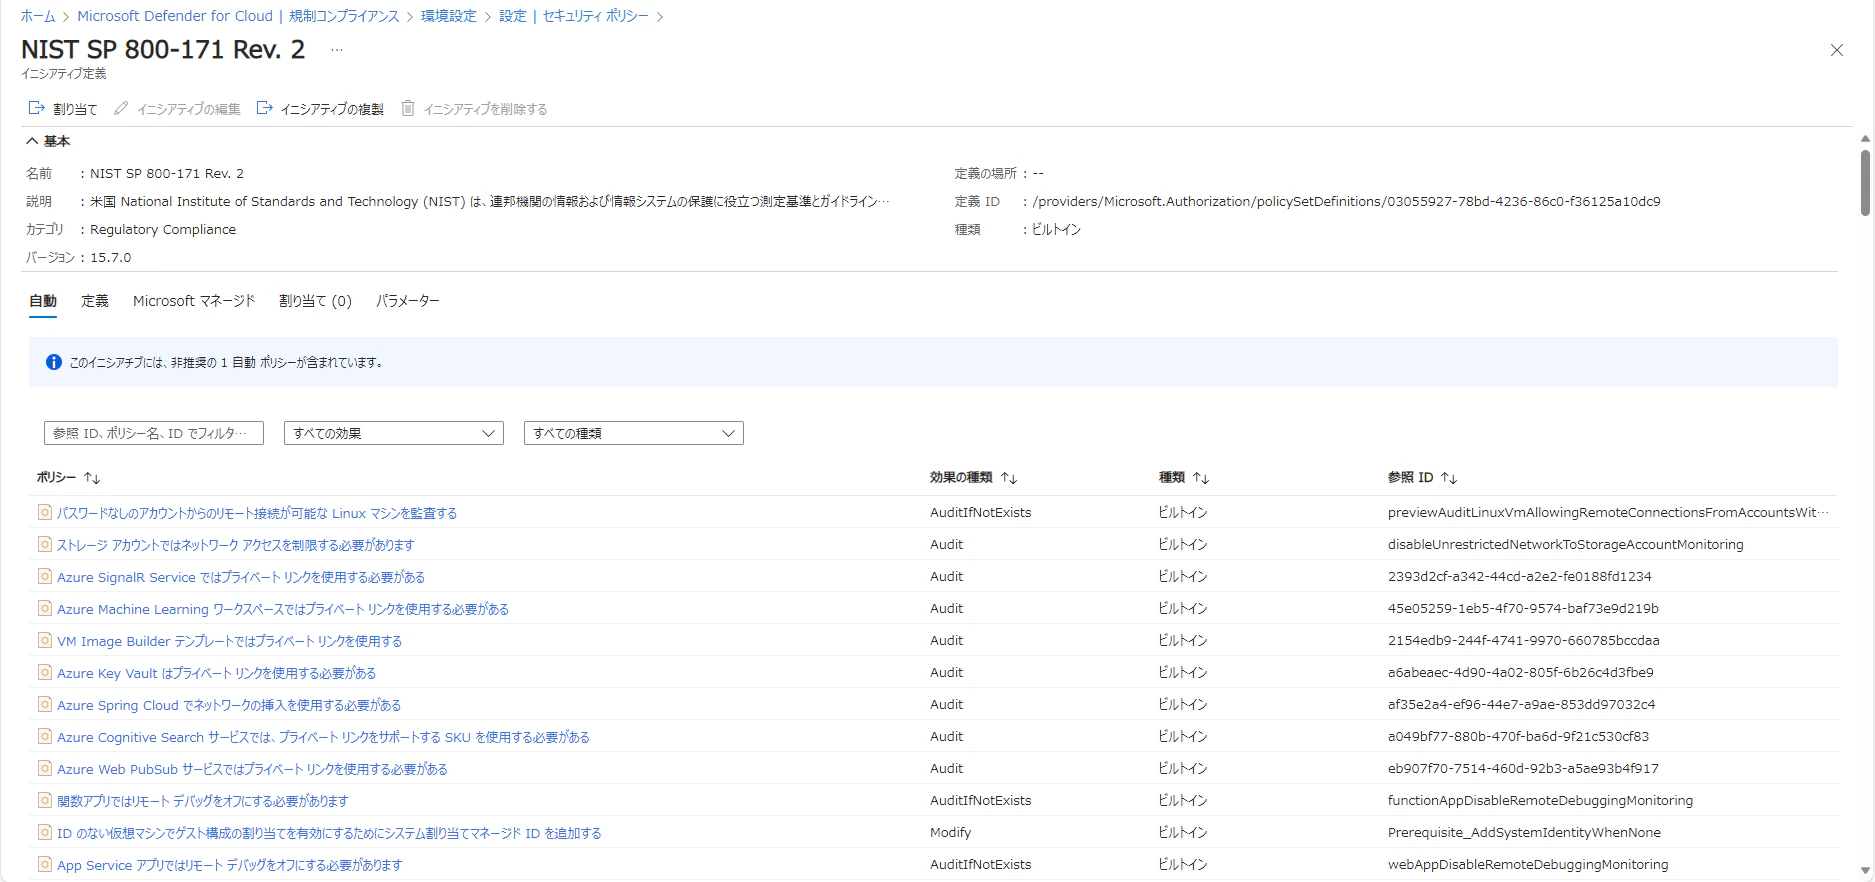Switch to the パラメーター tab
The image size is (1875, 882).
(x=408, y=301)
